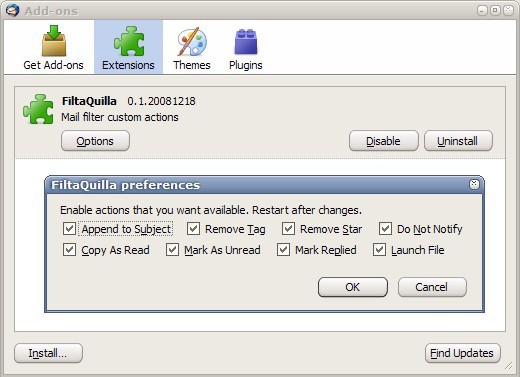The image size is (520, 377).
Task: Click the FiltaQuilla green puzzle extension icon
Action: pos(38,109)
